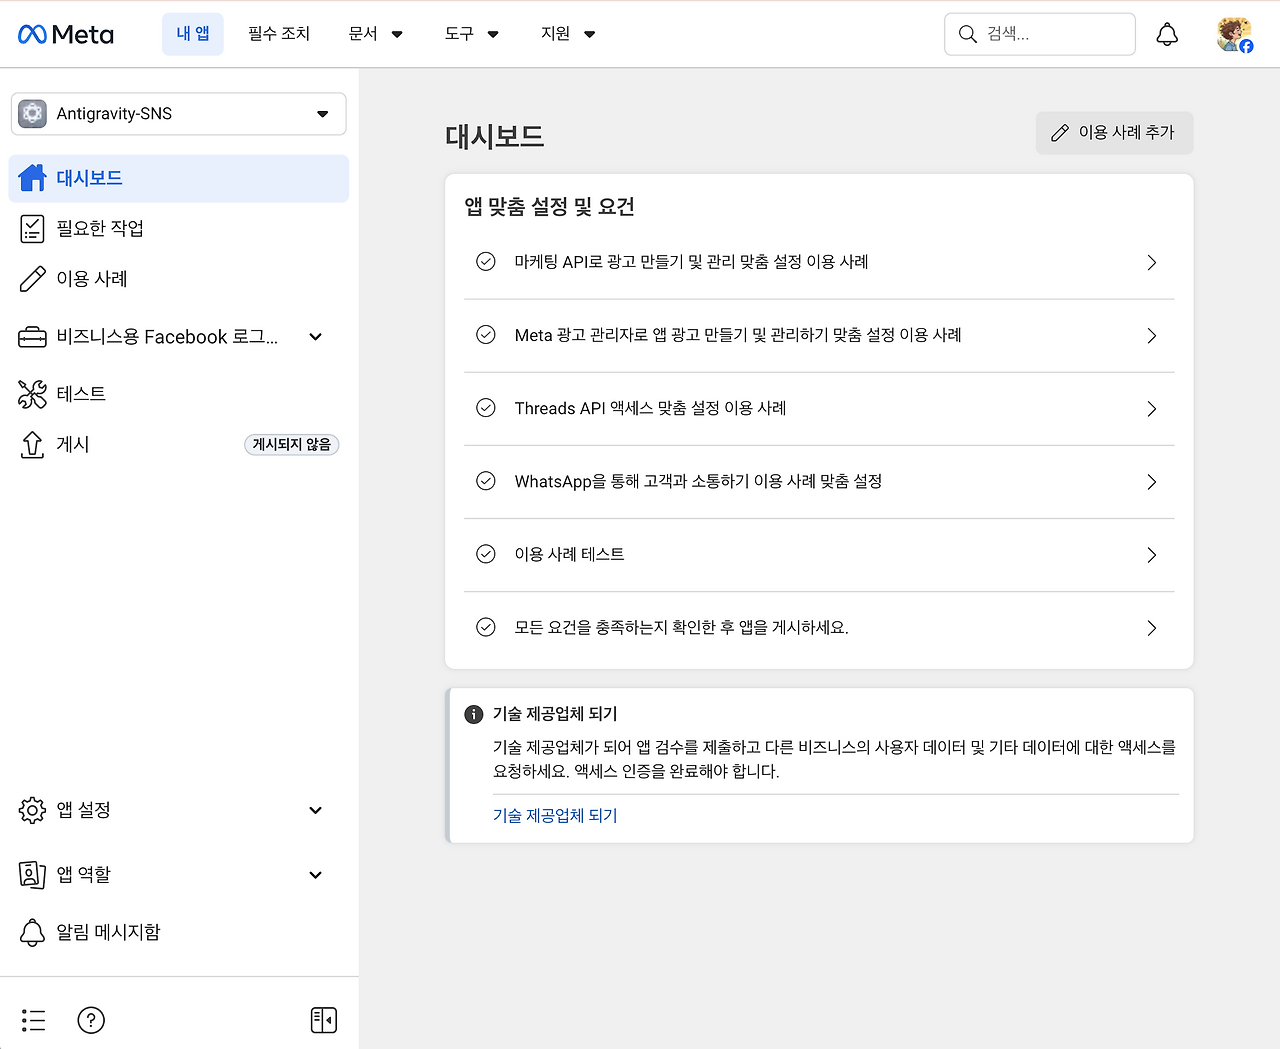Open 필요한 작업 in the sidebar
1280x1049 pixels.
tap(179, 229)
